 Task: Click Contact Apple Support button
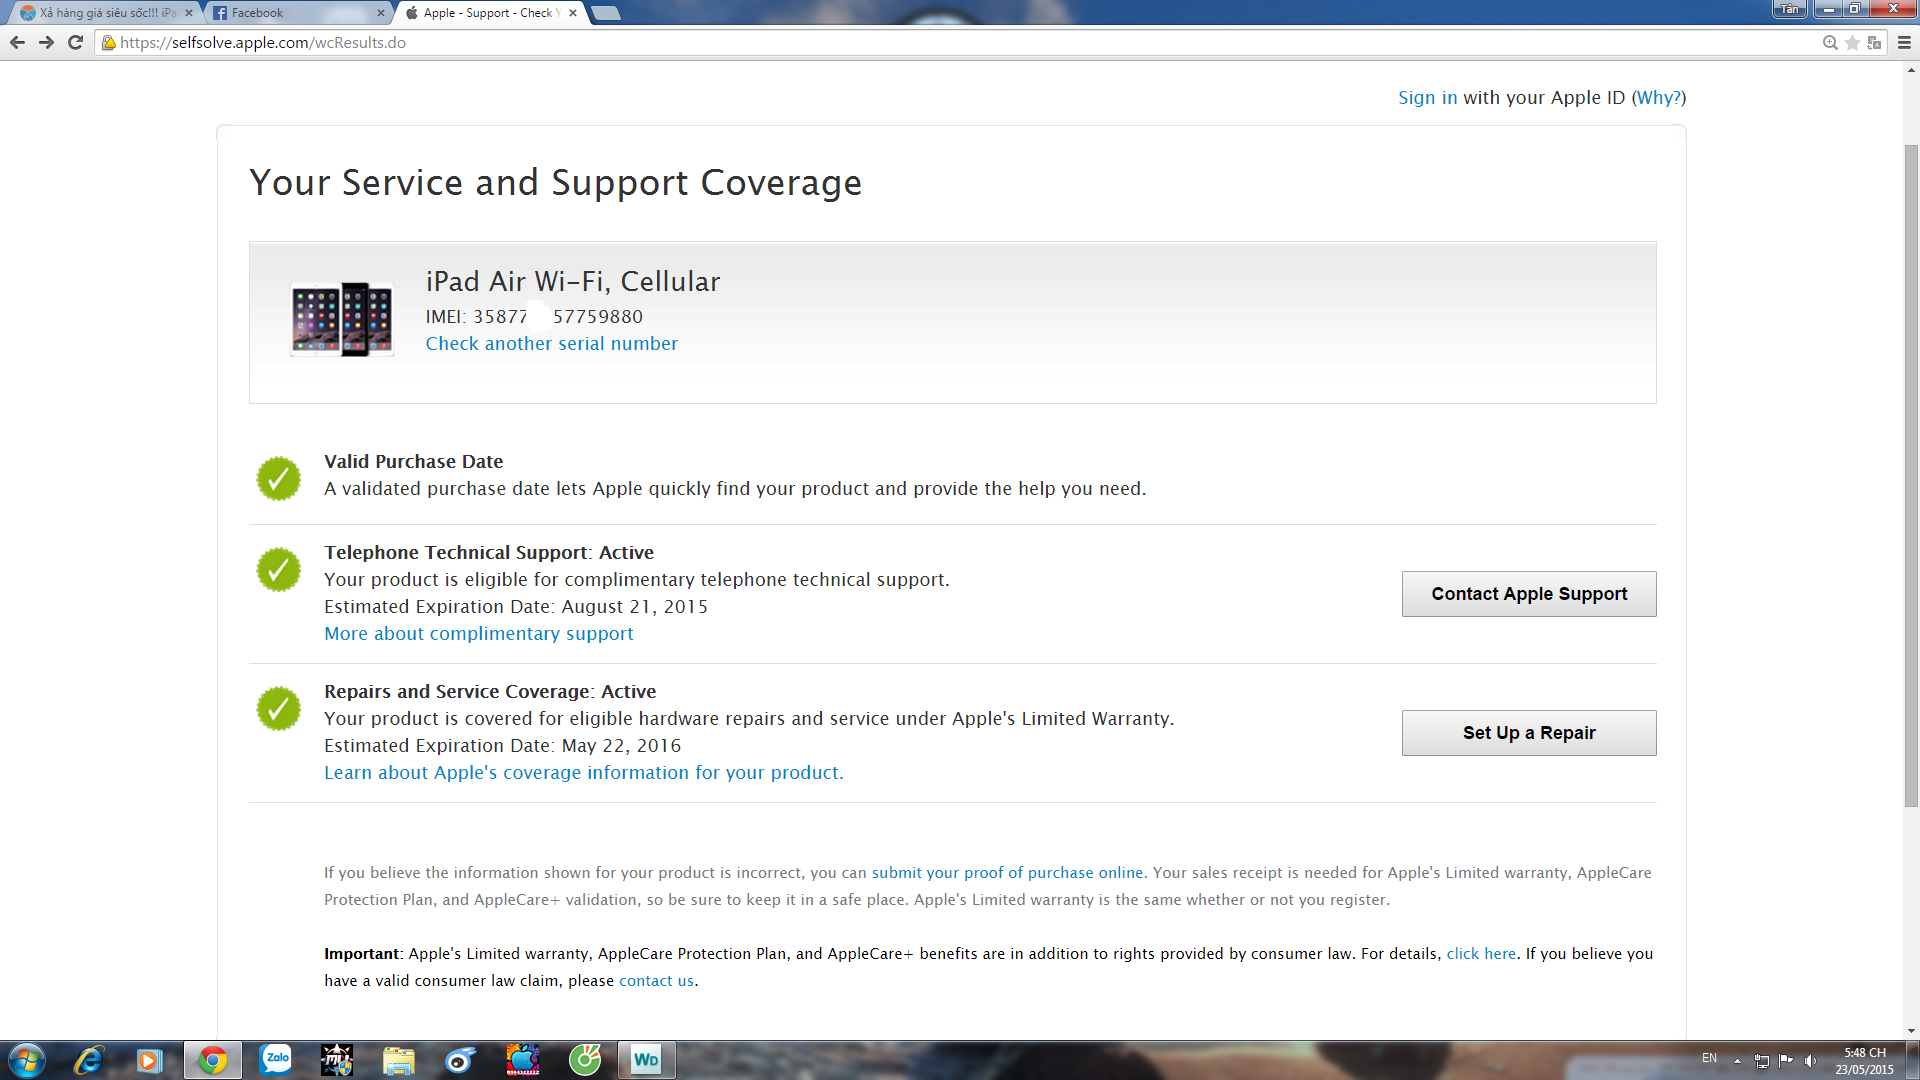coord(1528,594)
